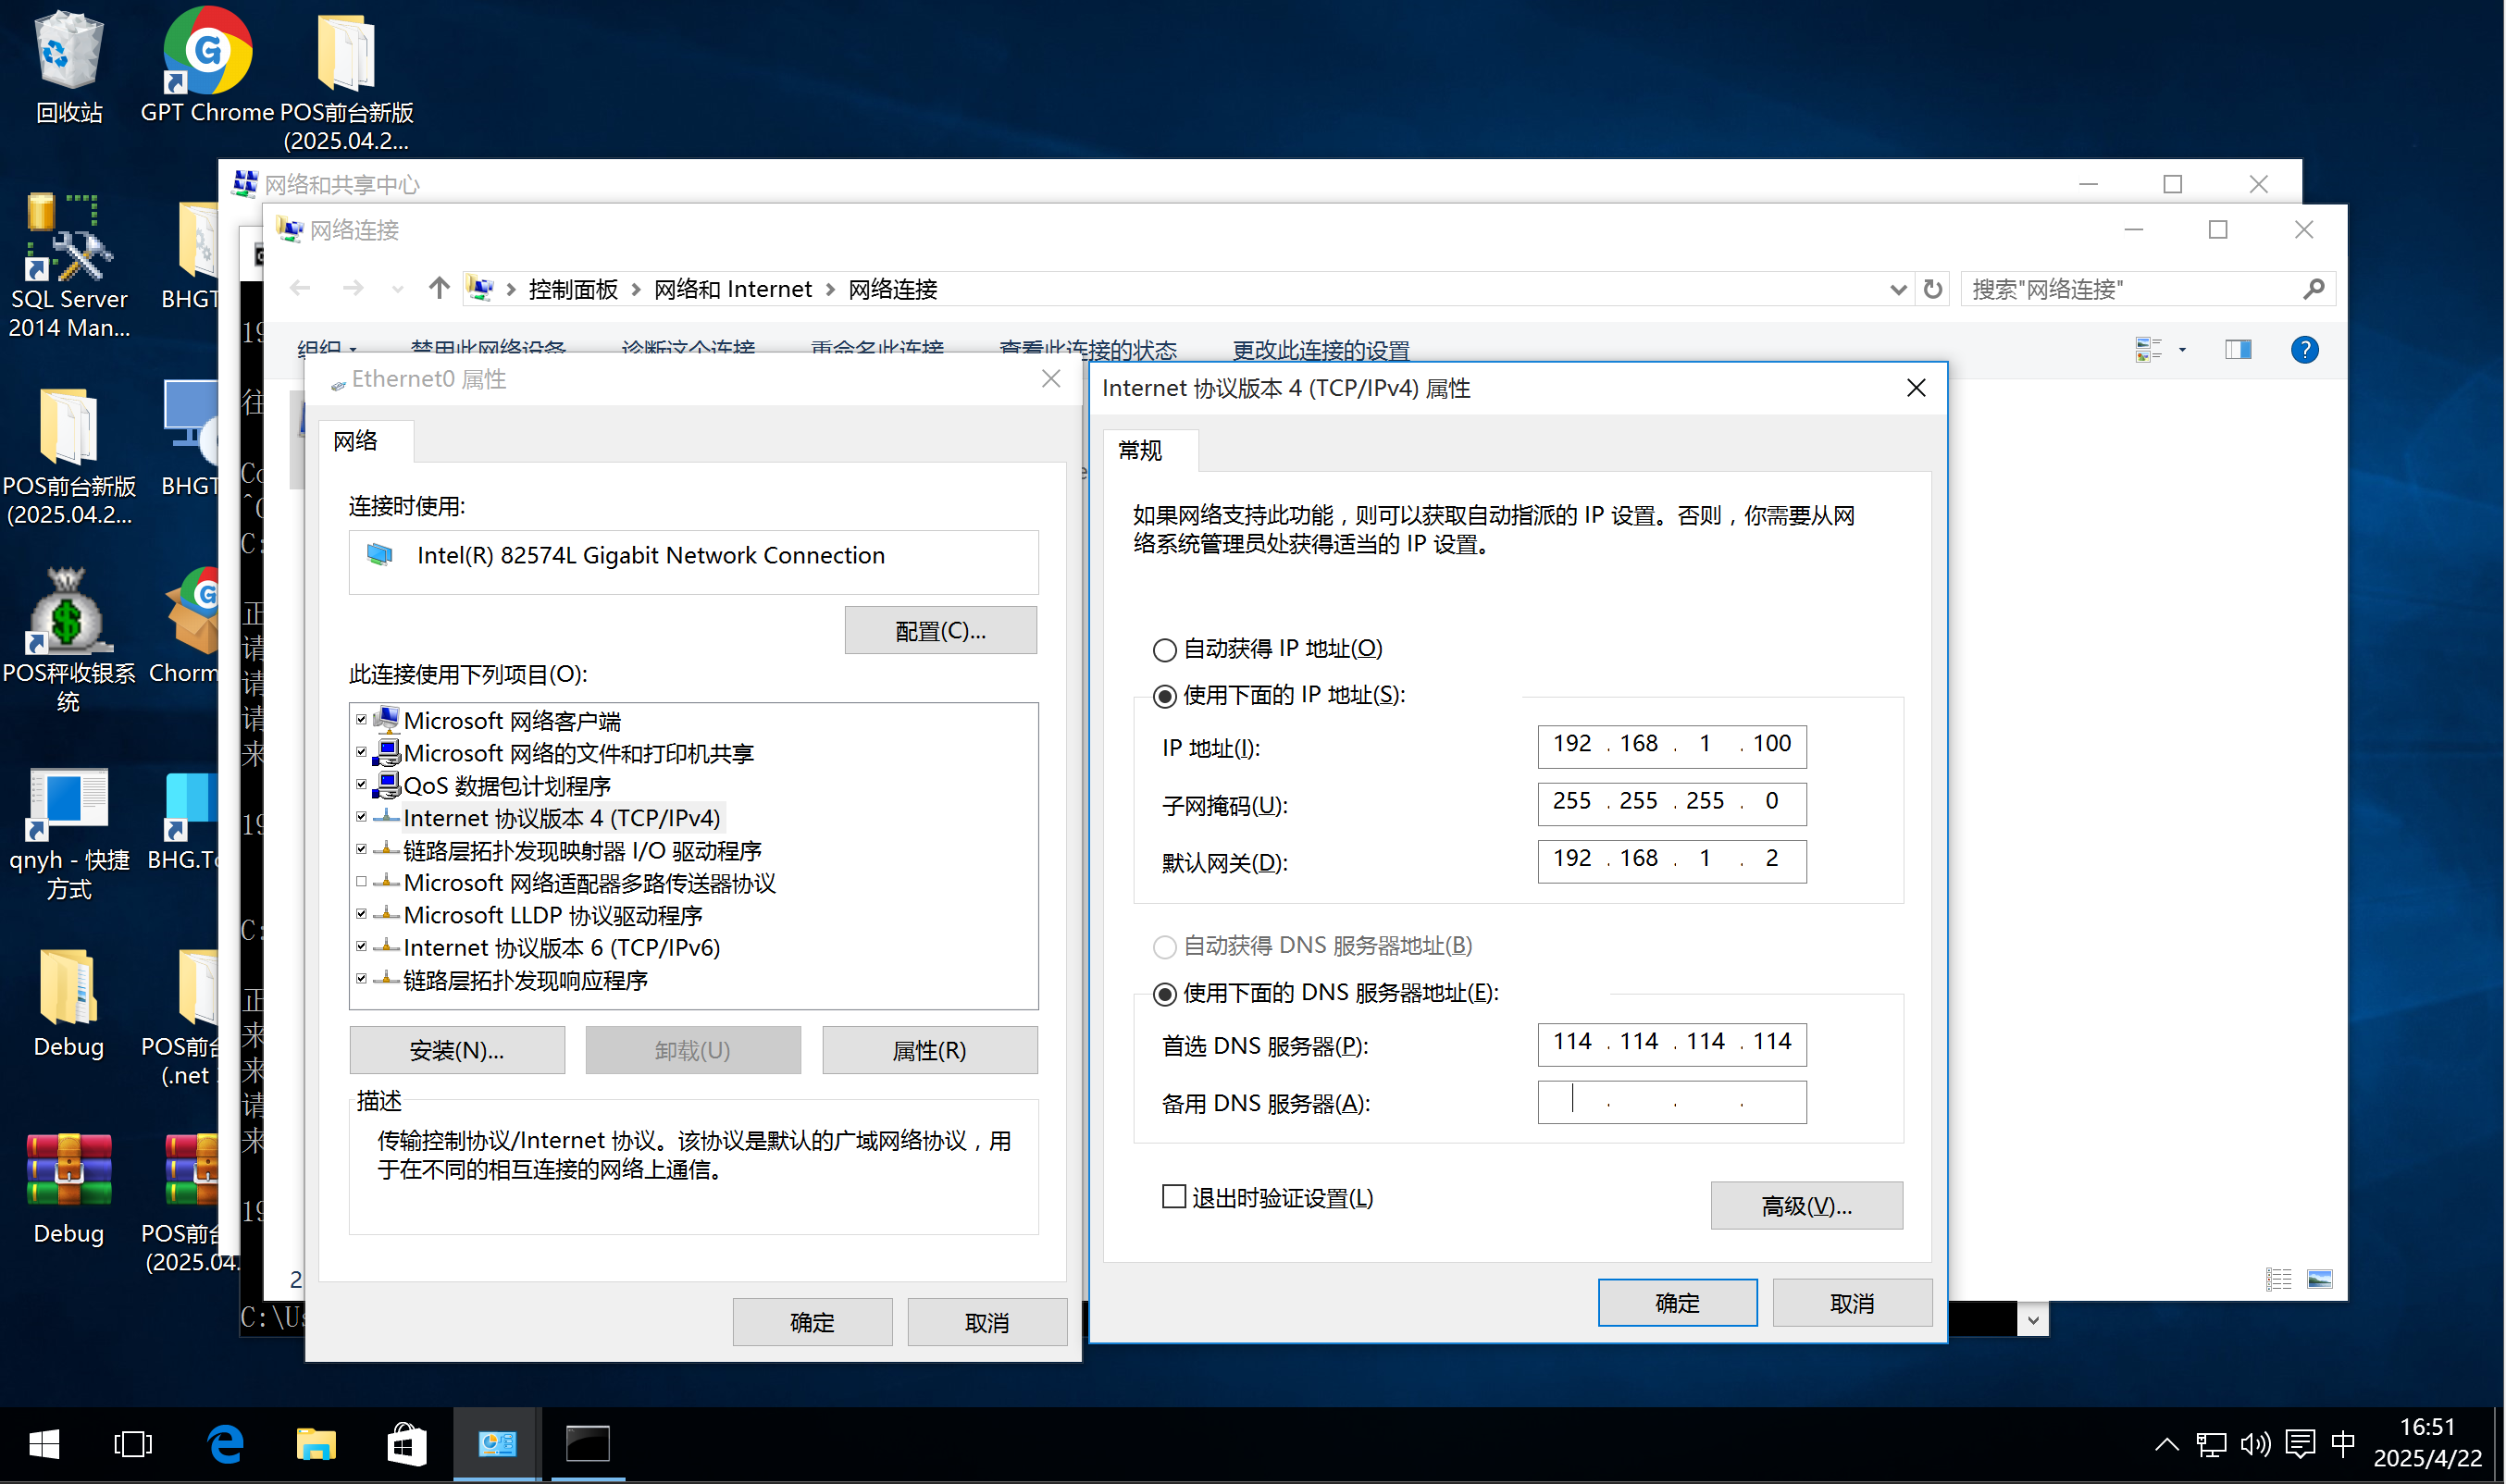This screenshot has height=1484, width=2506.
Task: Click the 配置(C) button
Action: pos(939,630)
